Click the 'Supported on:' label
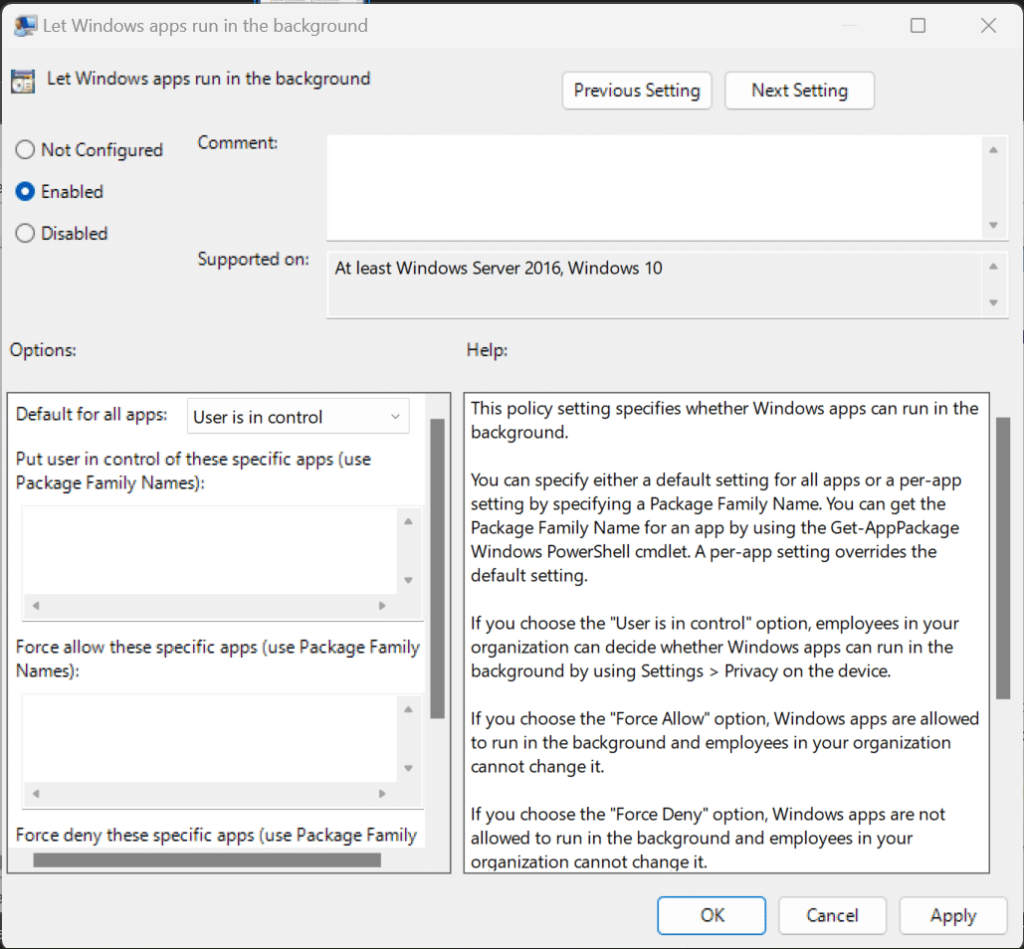Viewport: 1024px width, 949px height. pos(253,259)
